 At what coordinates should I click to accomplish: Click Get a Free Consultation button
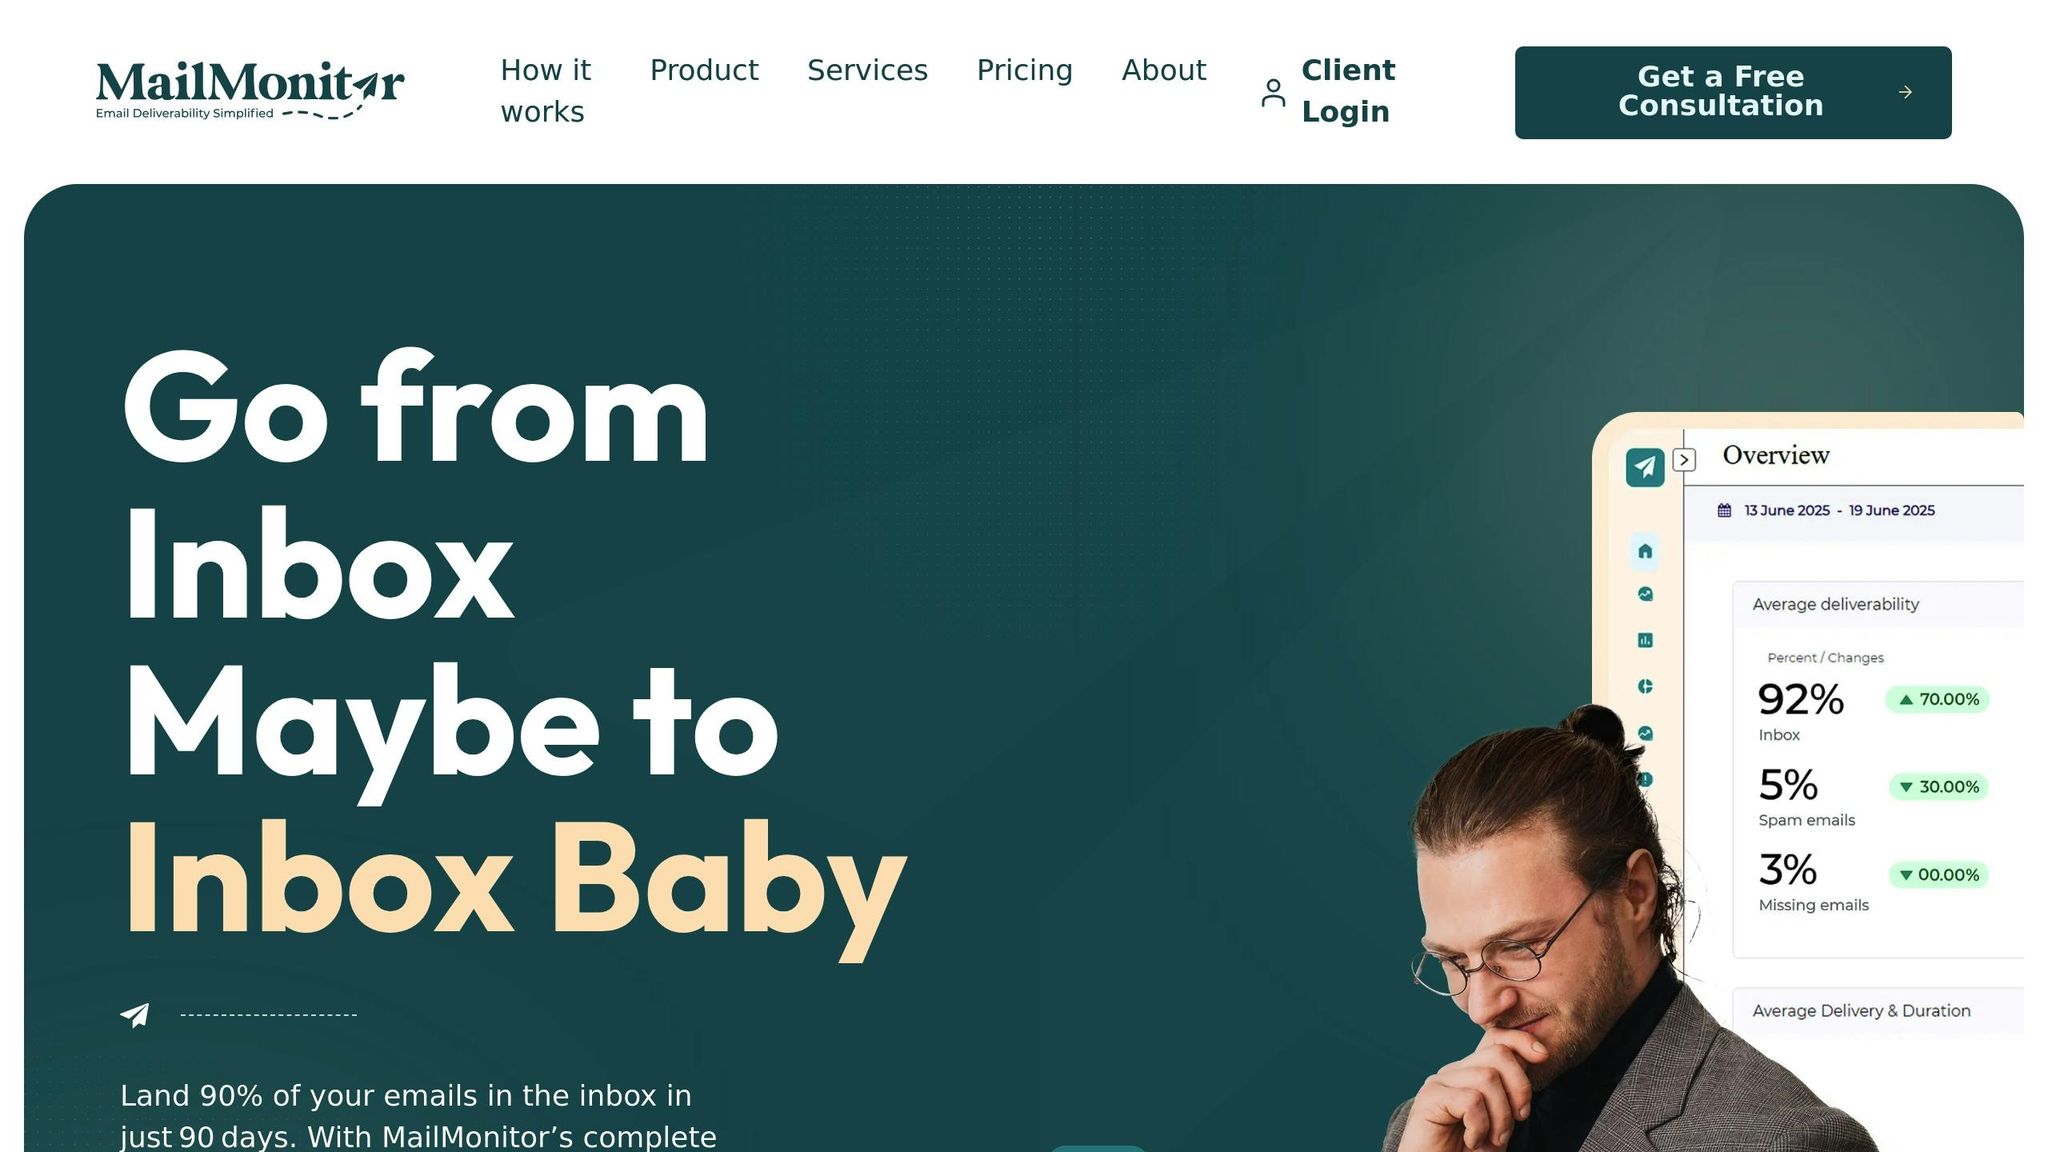[x=1733, y=92]
